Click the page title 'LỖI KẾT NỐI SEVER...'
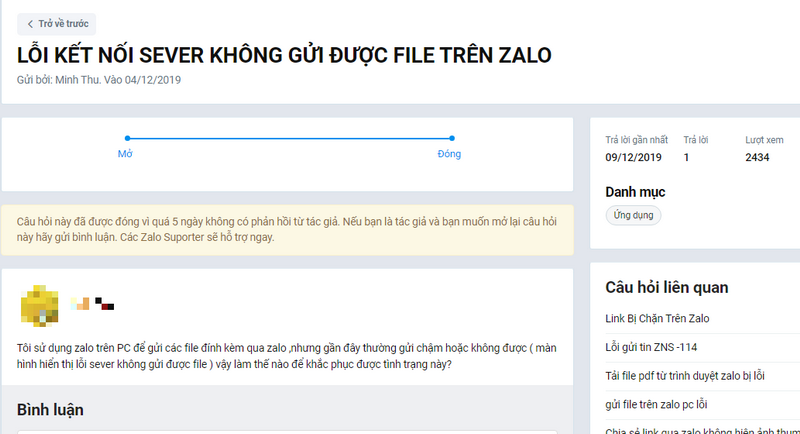The image size is (800, 434). pos(284,55)
